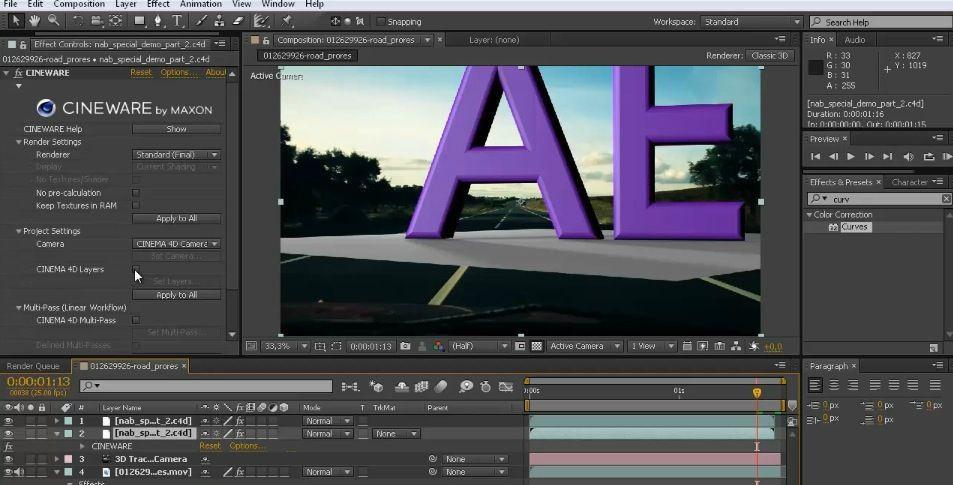953x485 pixels.
Task: Open the Composition menu
Action: (79, 4)
